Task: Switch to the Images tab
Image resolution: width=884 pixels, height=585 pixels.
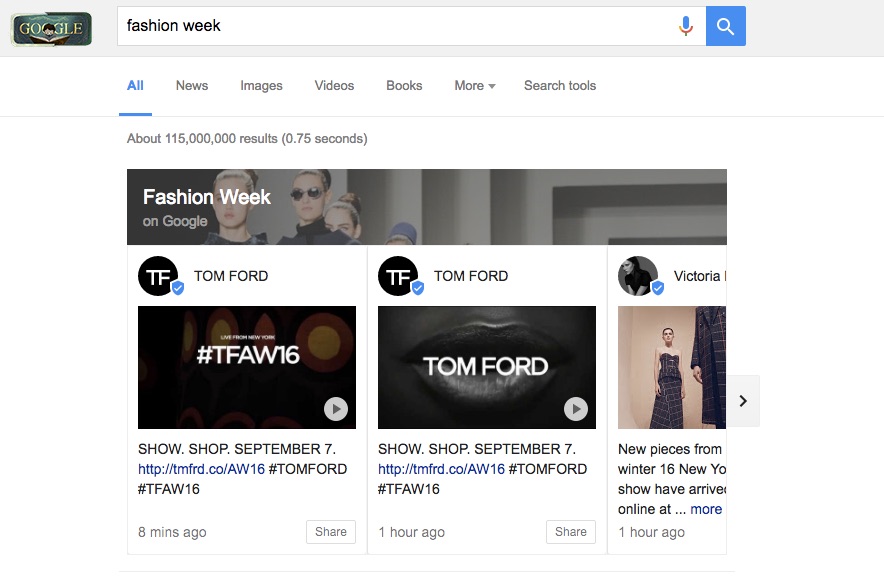Action: 261,86
